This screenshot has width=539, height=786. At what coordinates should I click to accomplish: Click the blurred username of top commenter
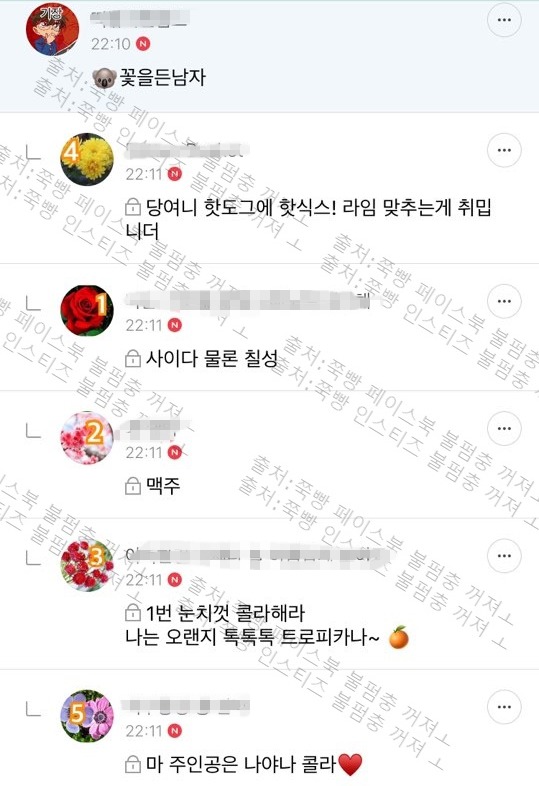pyautogui.click(x=139, y=18)
